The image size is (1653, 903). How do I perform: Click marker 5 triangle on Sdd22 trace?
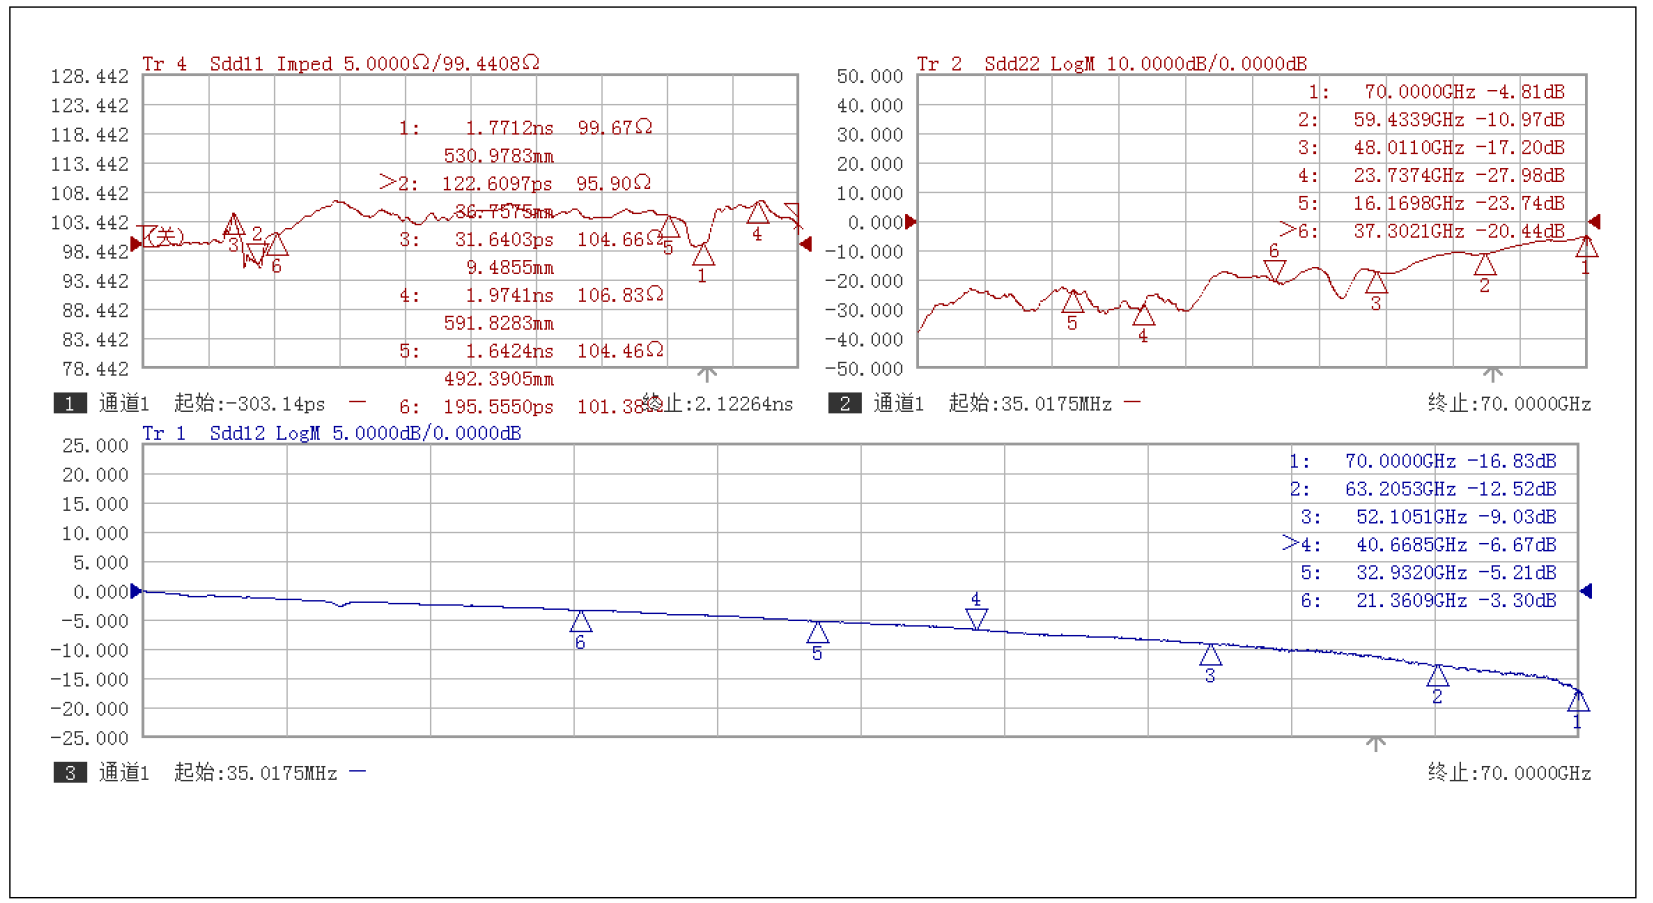pos(1072,302)
